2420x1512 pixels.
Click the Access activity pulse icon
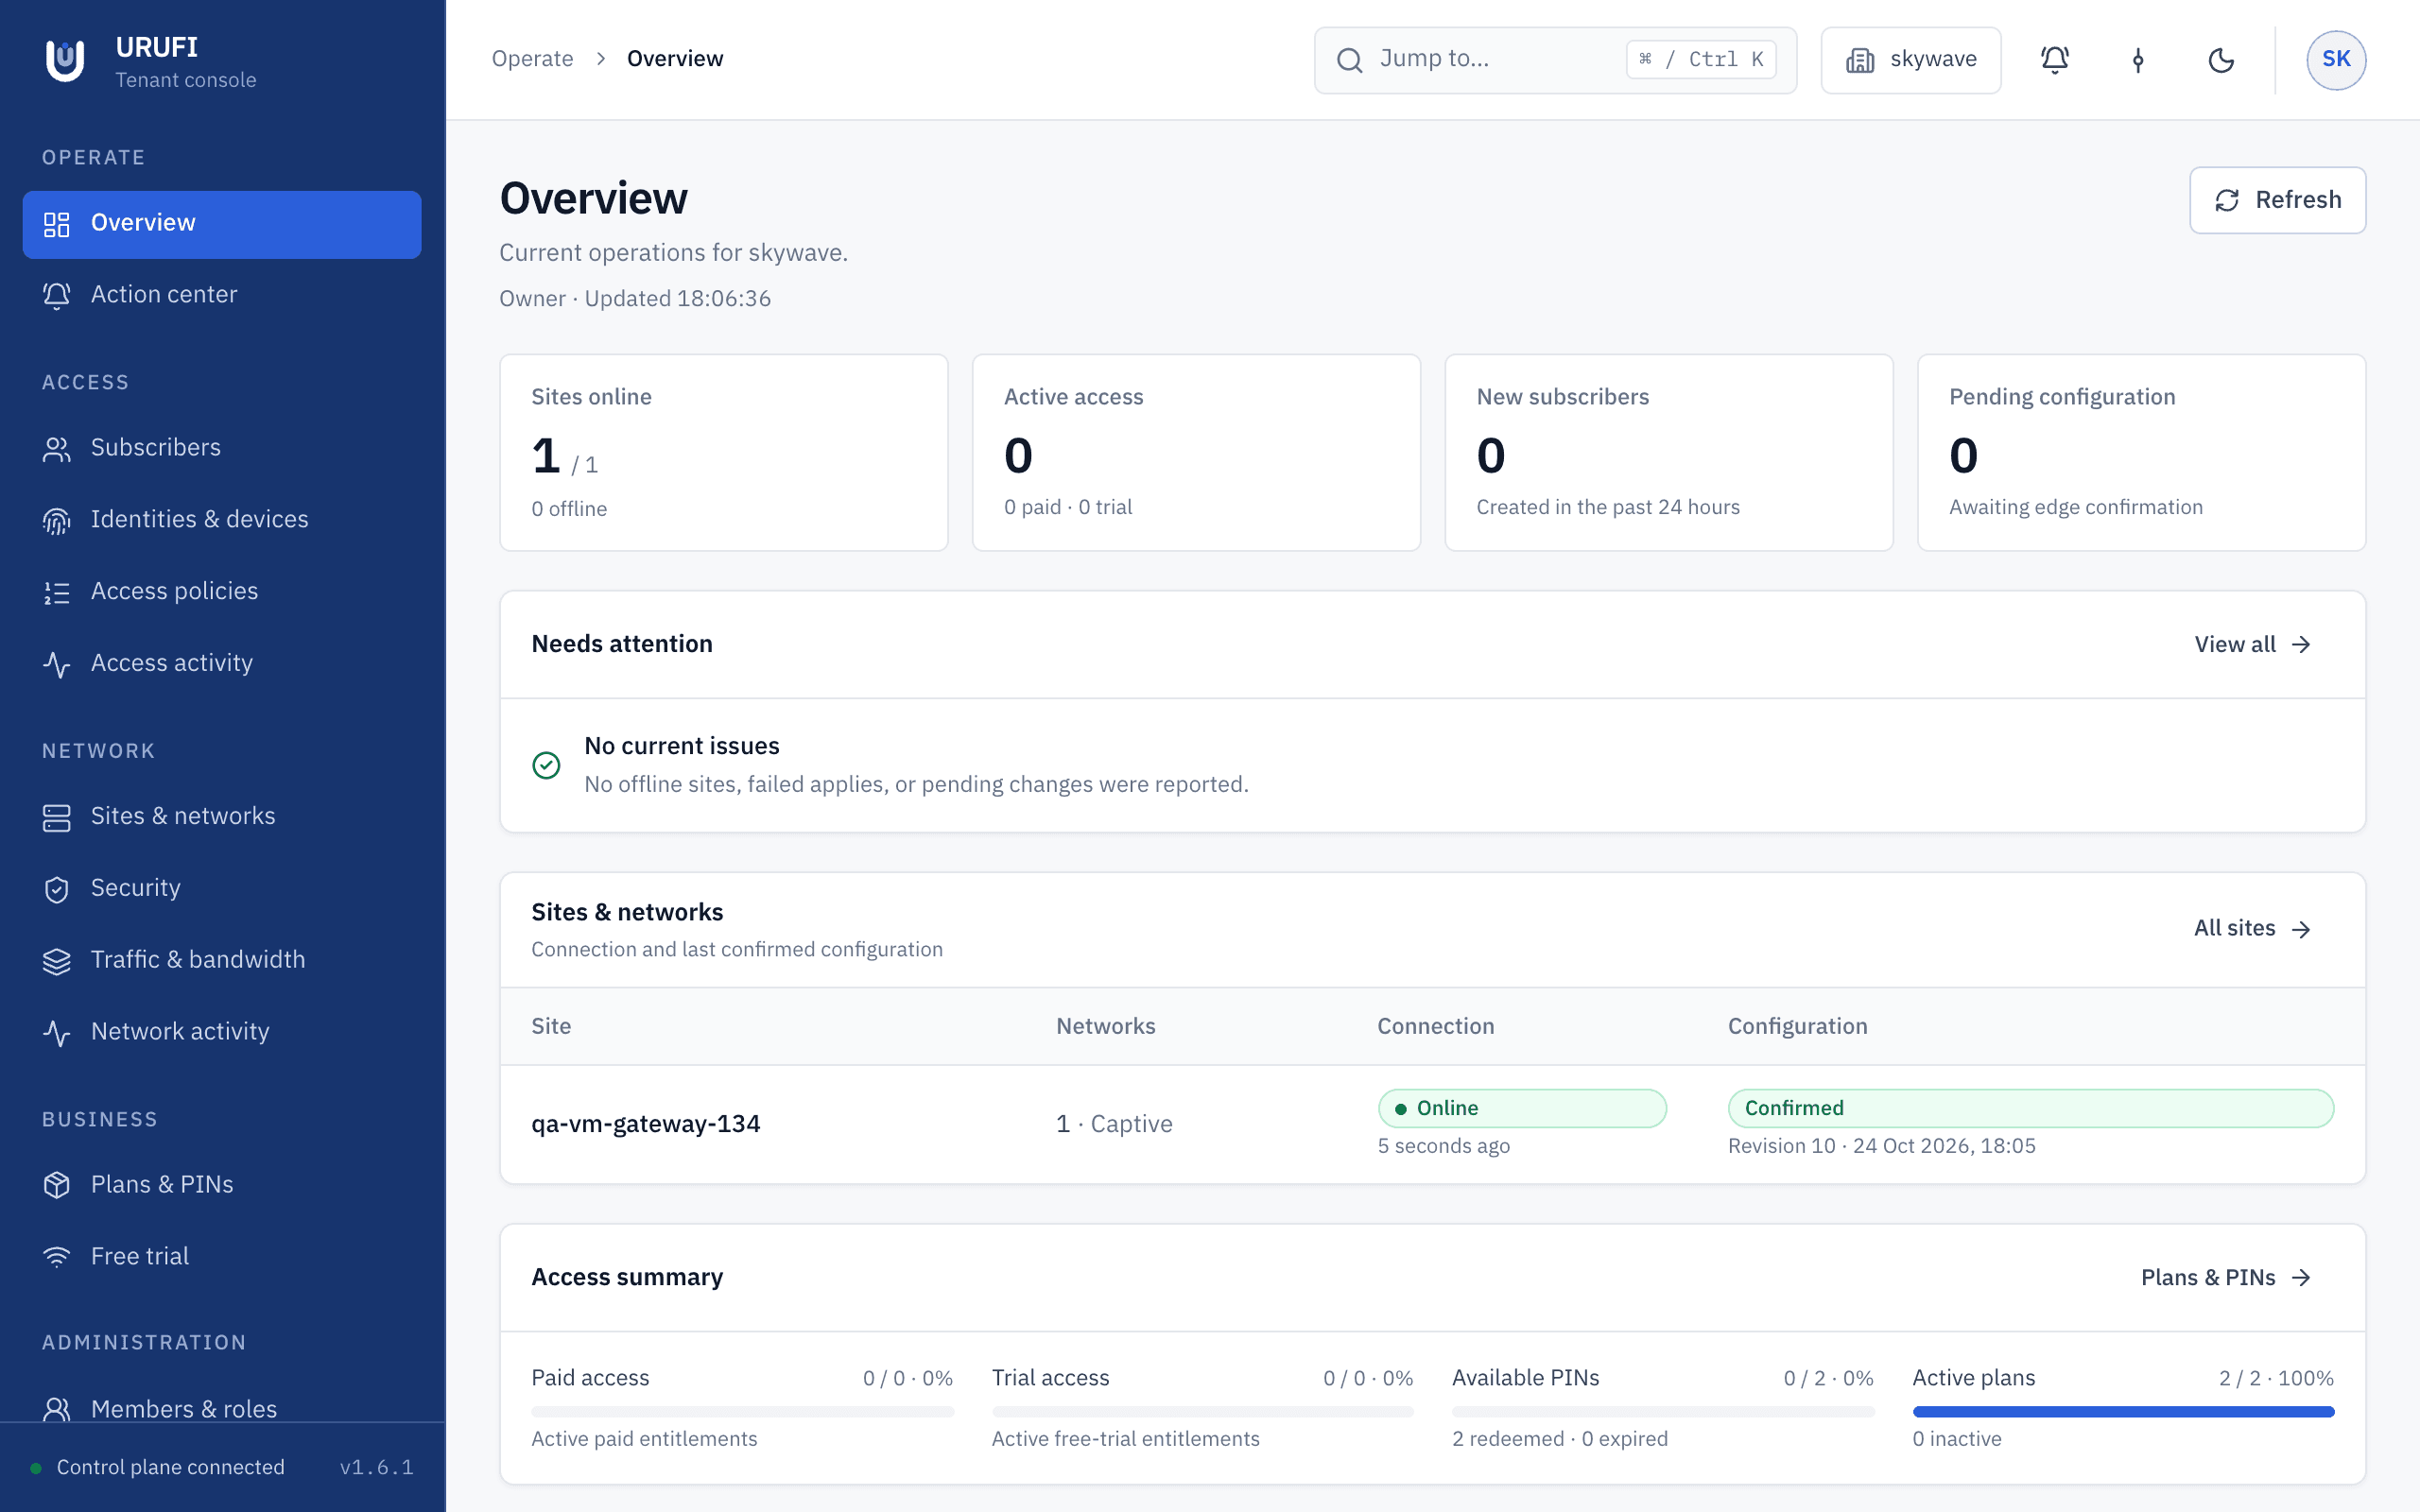57,665
